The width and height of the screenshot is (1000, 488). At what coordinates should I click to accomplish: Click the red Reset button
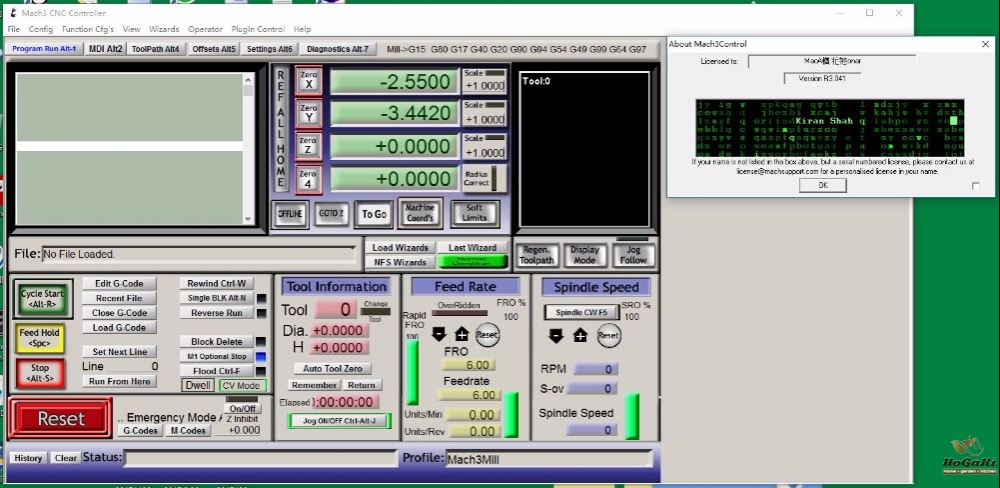61,418
